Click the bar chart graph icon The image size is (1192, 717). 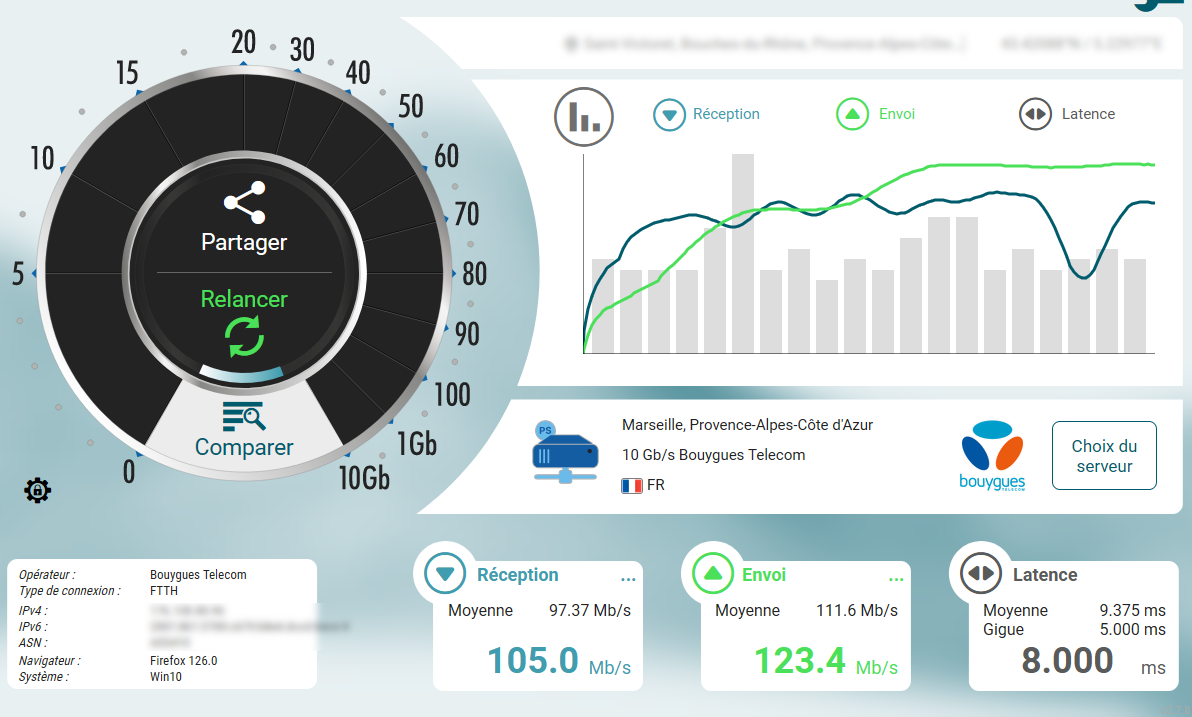tap(584, 117)
